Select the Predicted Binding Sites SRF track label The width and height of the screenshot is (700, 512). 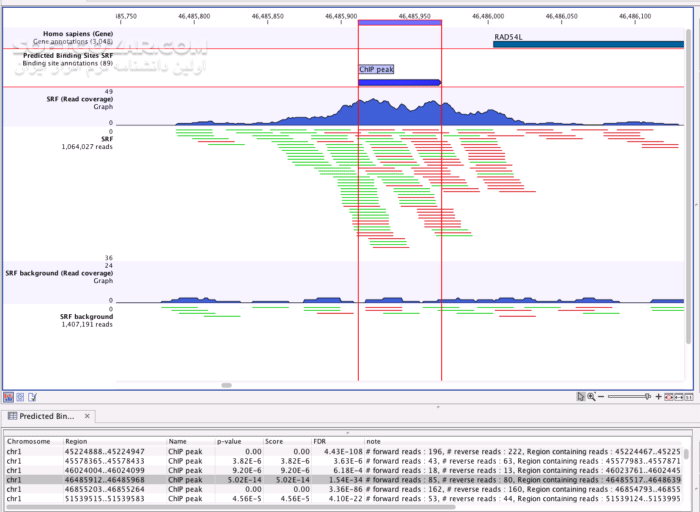pos(68,55)
